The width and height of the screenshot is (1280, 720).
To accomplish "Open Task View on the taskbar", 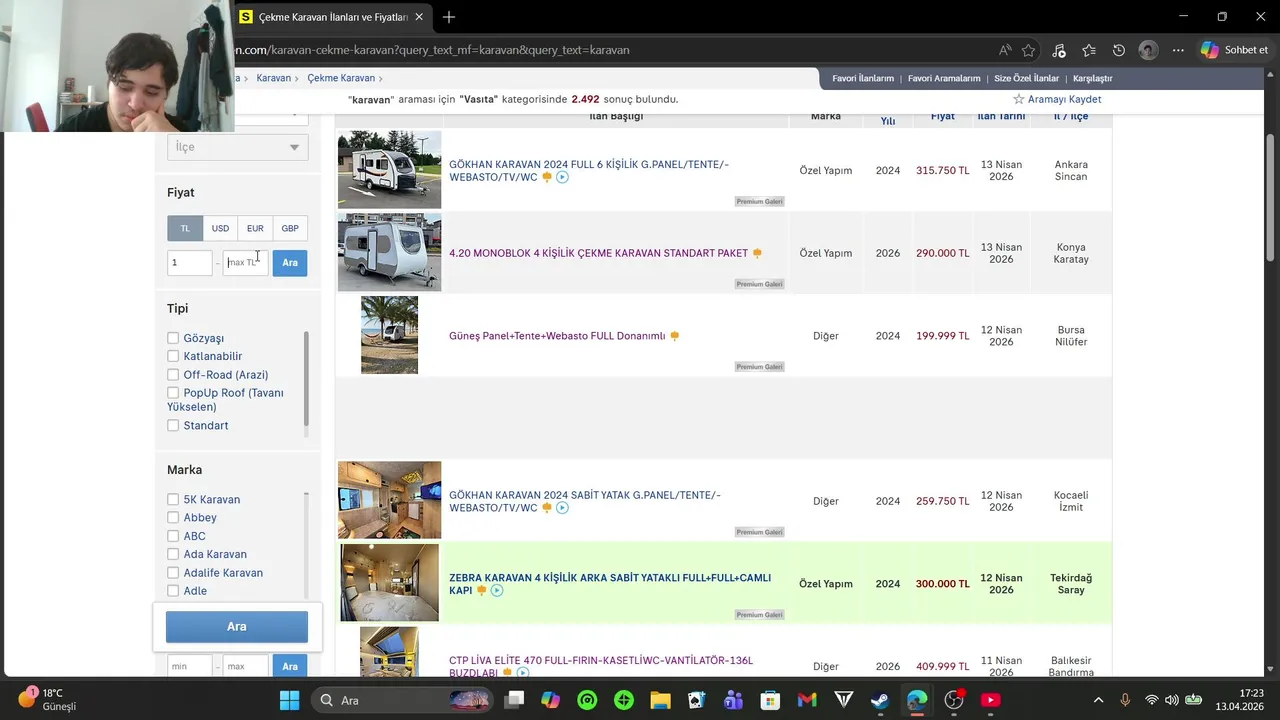I will coord(514,700).
